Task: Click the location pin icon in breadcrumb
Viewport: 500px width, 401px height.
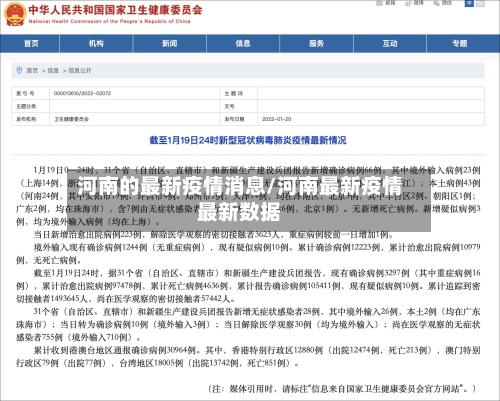Action: point(19,70)
